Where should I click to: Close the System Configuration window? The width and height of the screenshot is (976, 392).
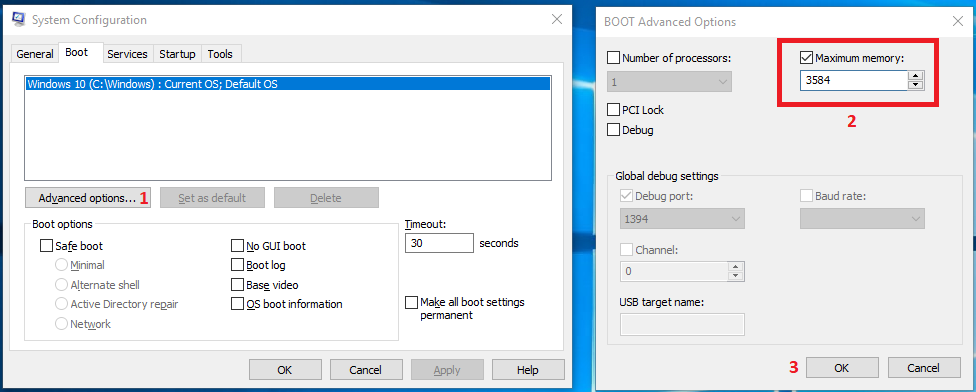tap(557, 19)
